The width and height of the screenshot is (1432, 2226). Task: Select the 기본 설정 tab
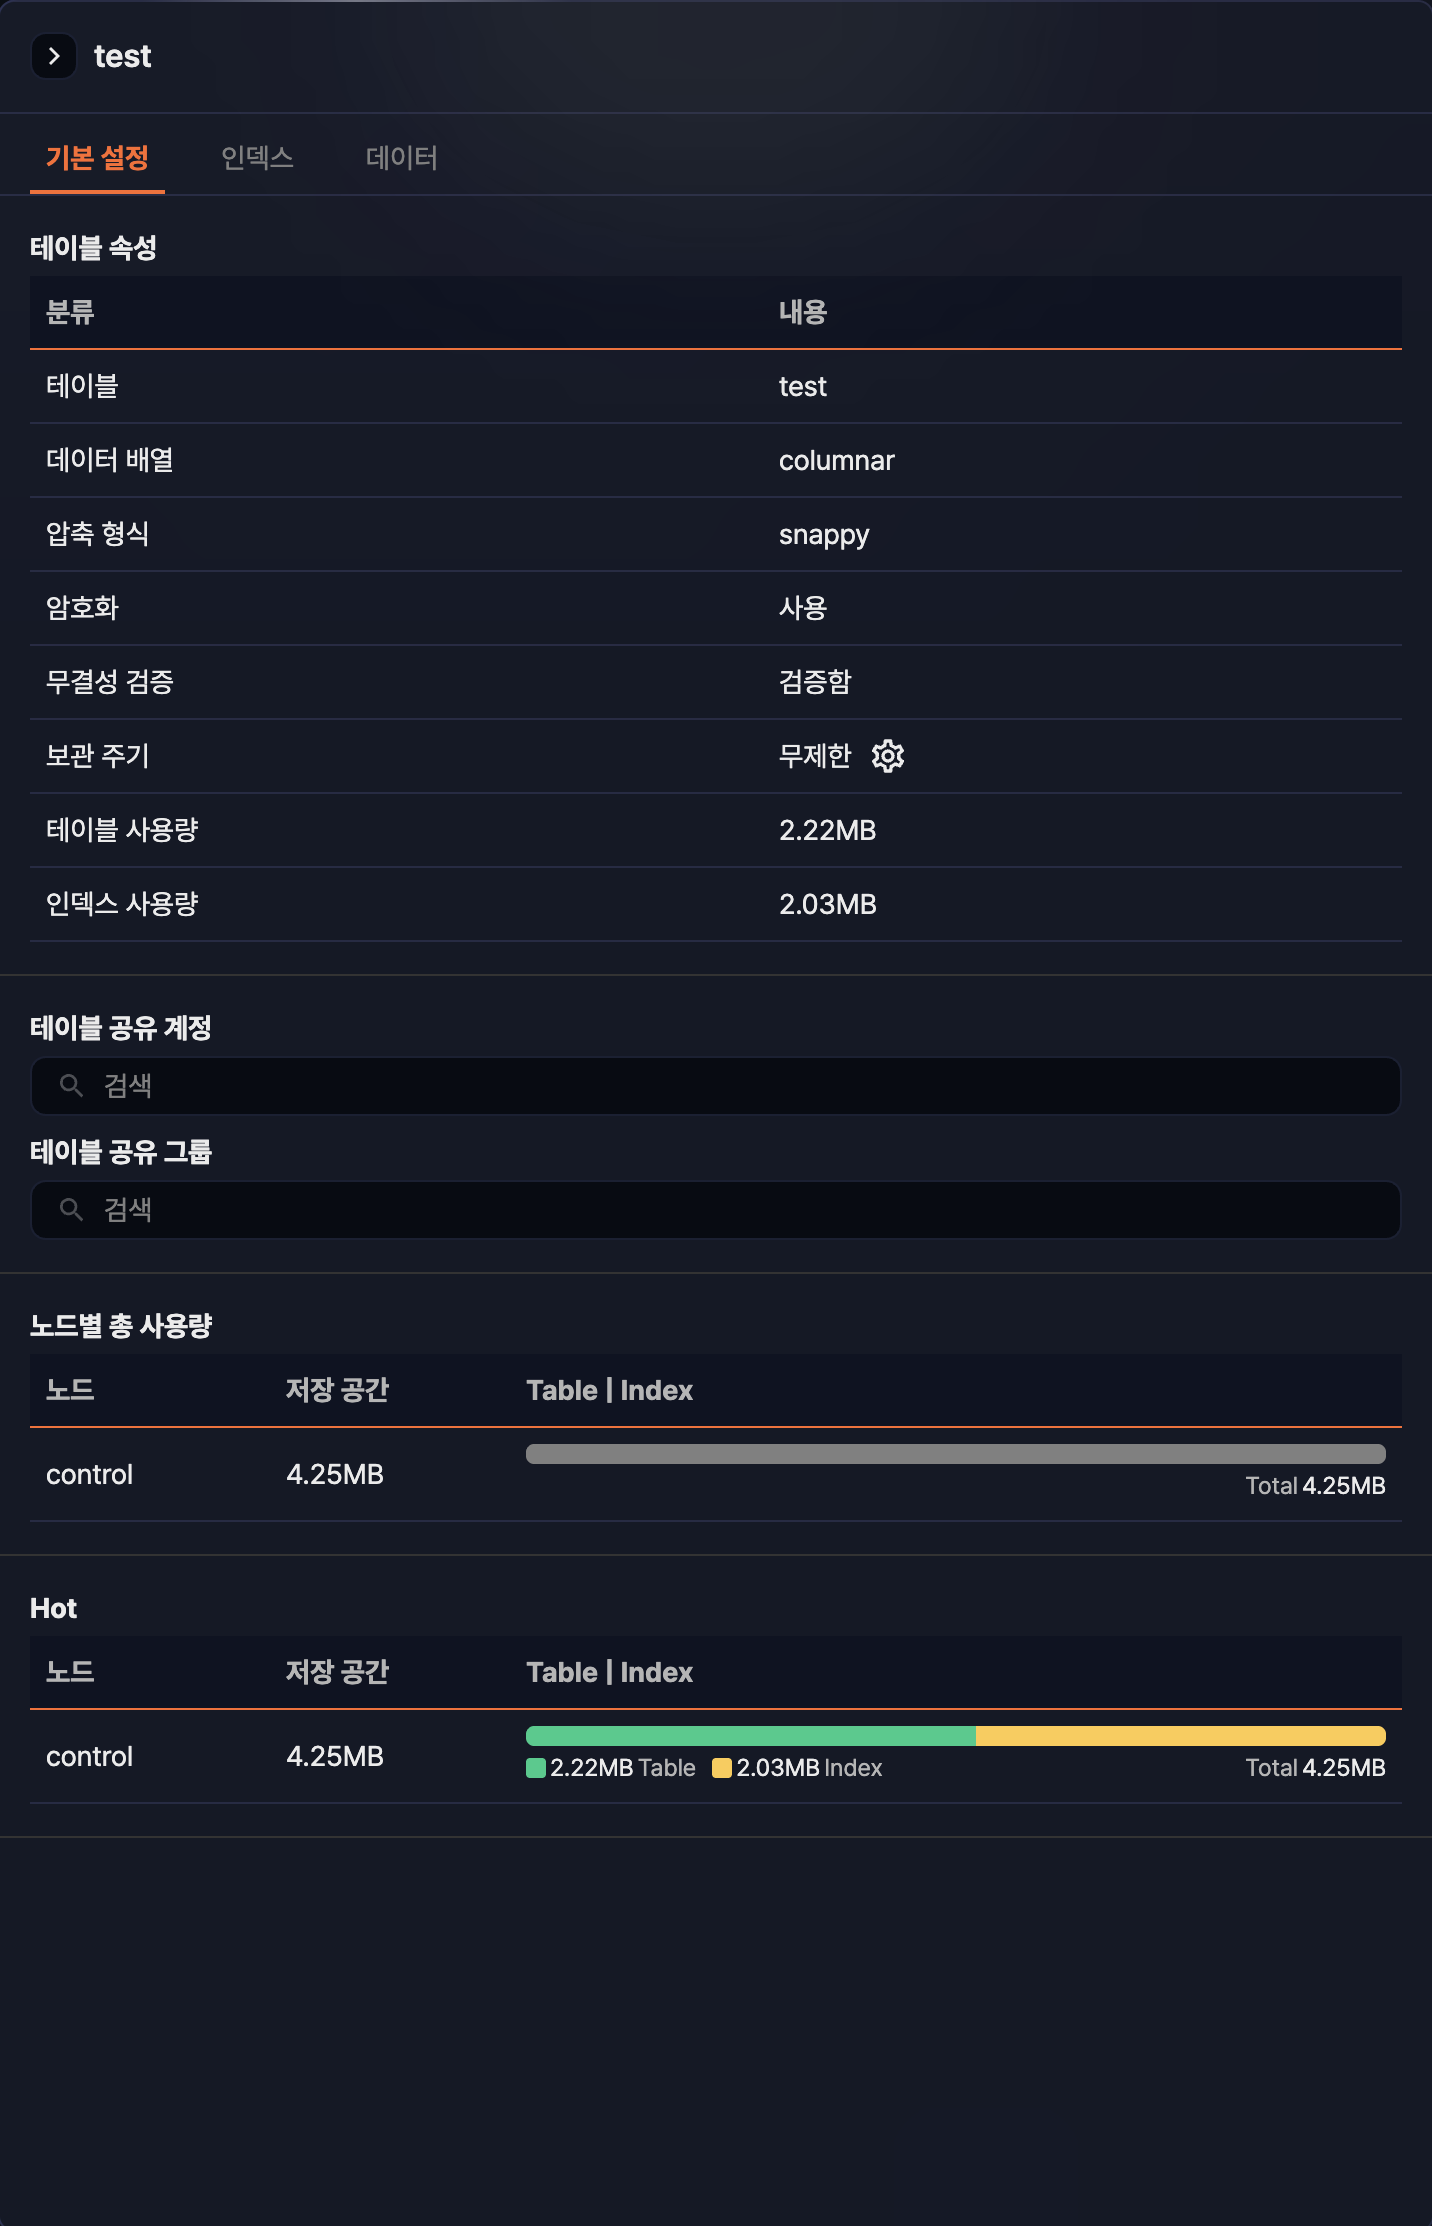point(96,156)
